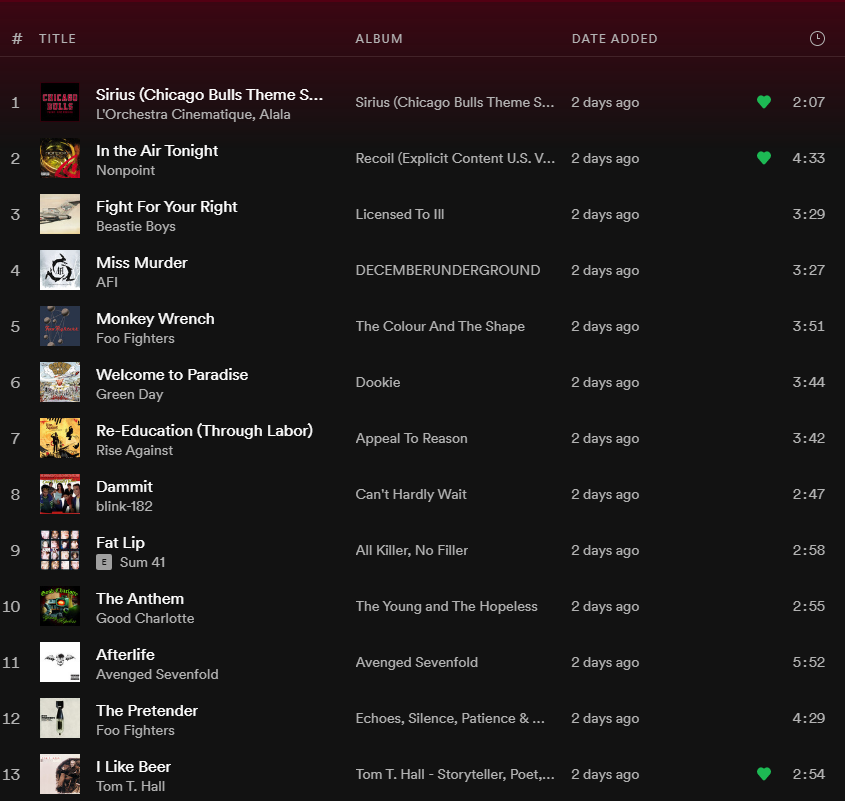Image resolution: width=845 pixels, height=801 pixels.
Task: Sort tracks by TITLE column header
Action: pos(57,39)
